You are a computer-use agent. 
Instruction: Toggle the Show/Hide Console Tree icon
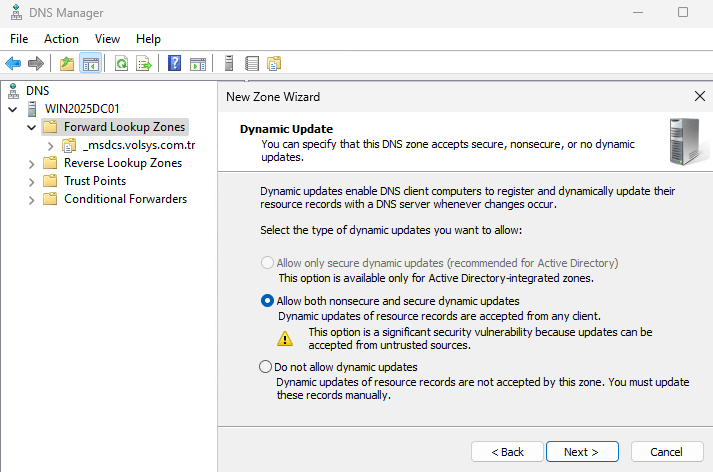(90, 63)
